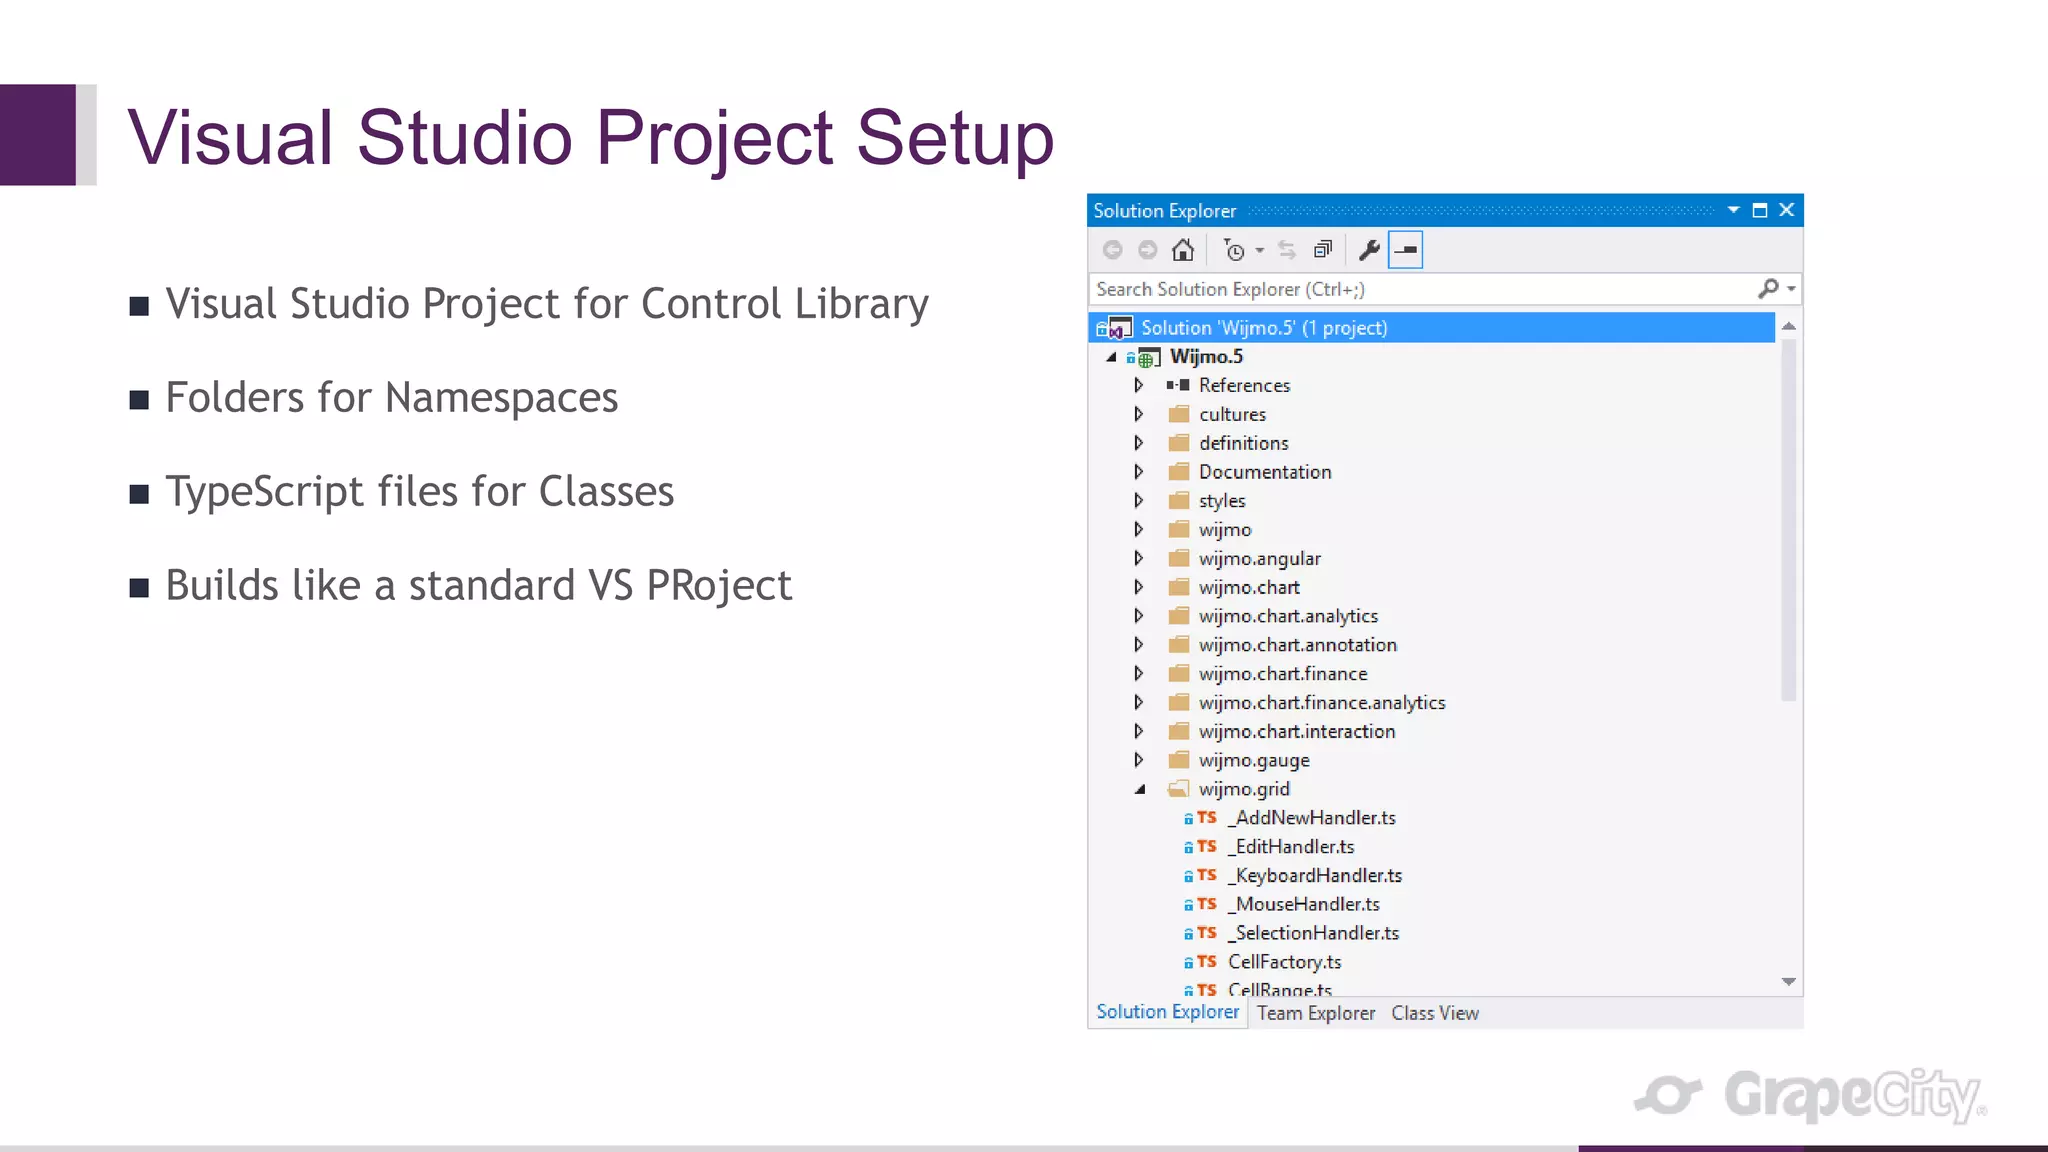
Task: Select the wijmo.grid folder label
Action: [x=1244, y=790]
